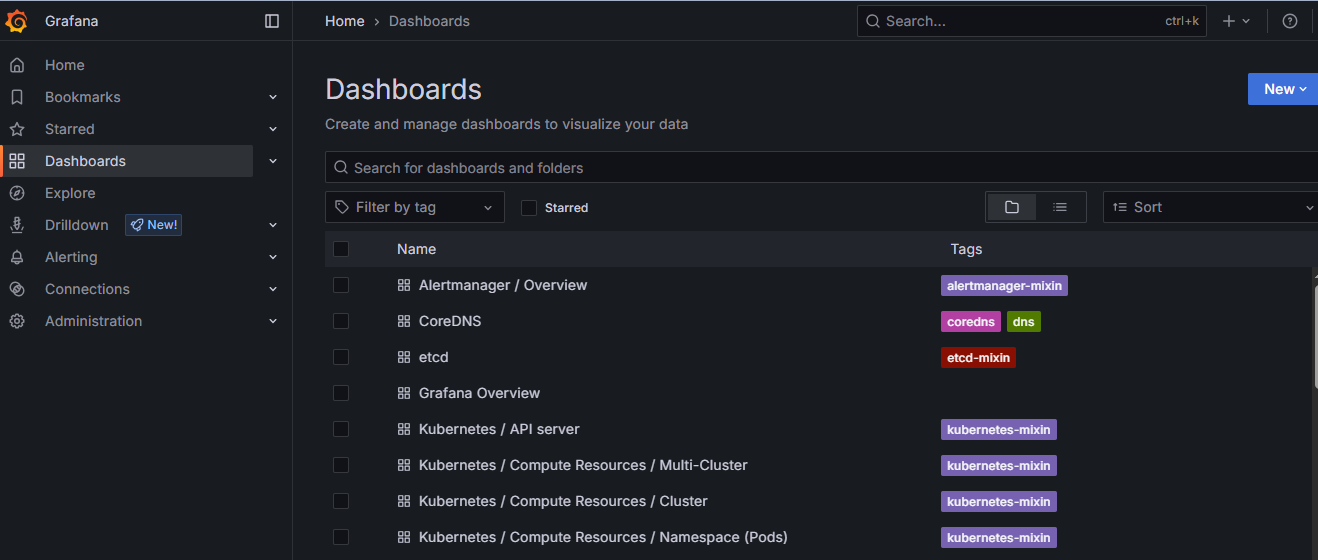Check the Multi-Cluster row checkbox
Screen dimensions: 1318x560
(x=341, y=465)
